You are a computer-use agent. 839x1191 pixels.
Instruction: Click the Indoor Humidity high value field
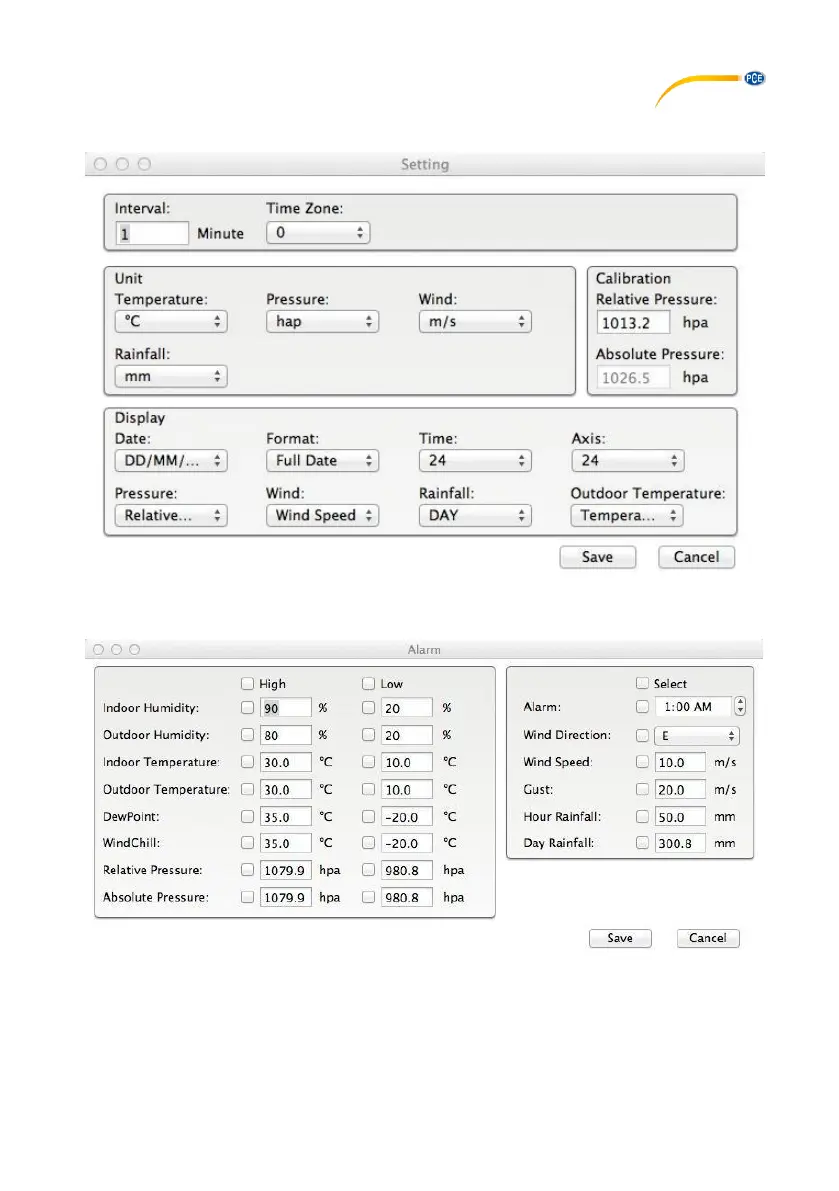coord(285,708)
